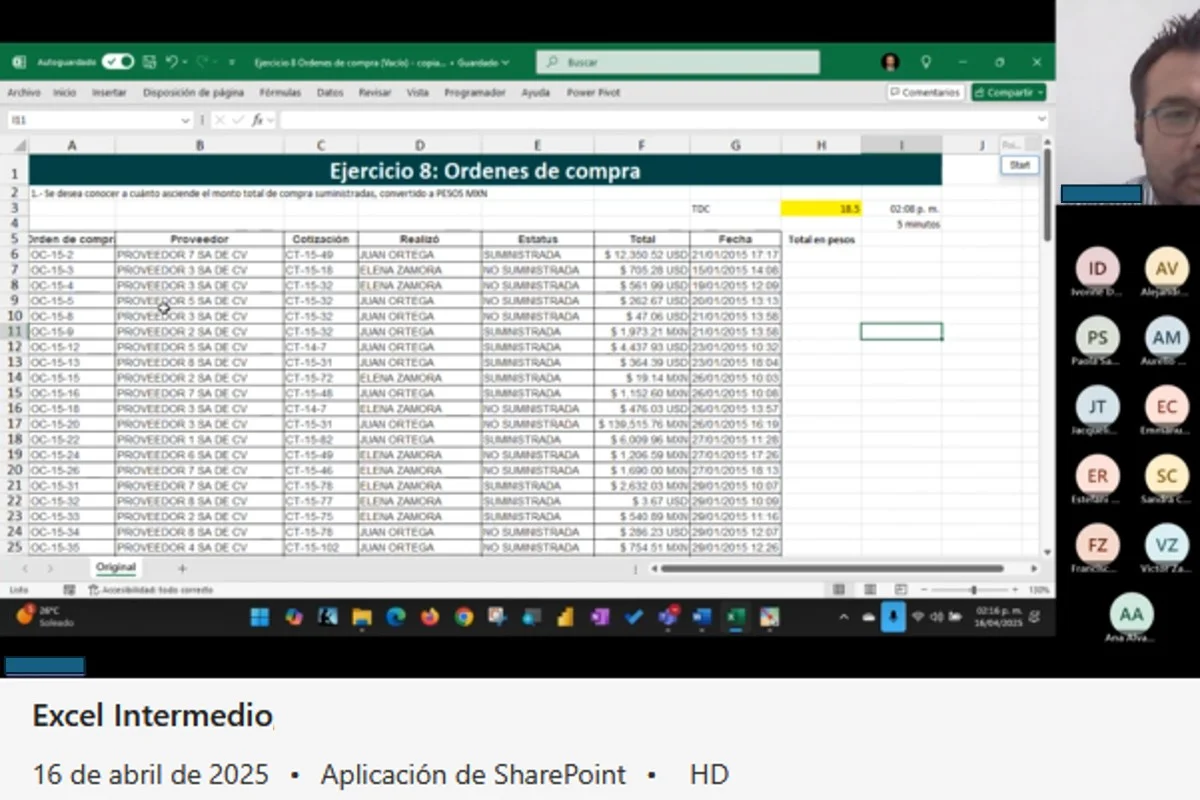Screen dimensions: 1200x800
Task: Click the Save icon in title bar
Action: (149, 62)
